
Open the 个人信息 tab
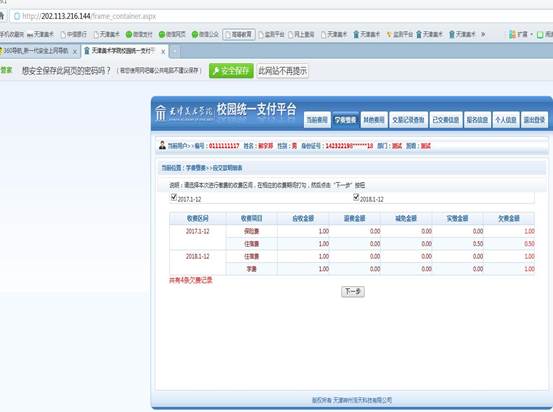(505, 120)
